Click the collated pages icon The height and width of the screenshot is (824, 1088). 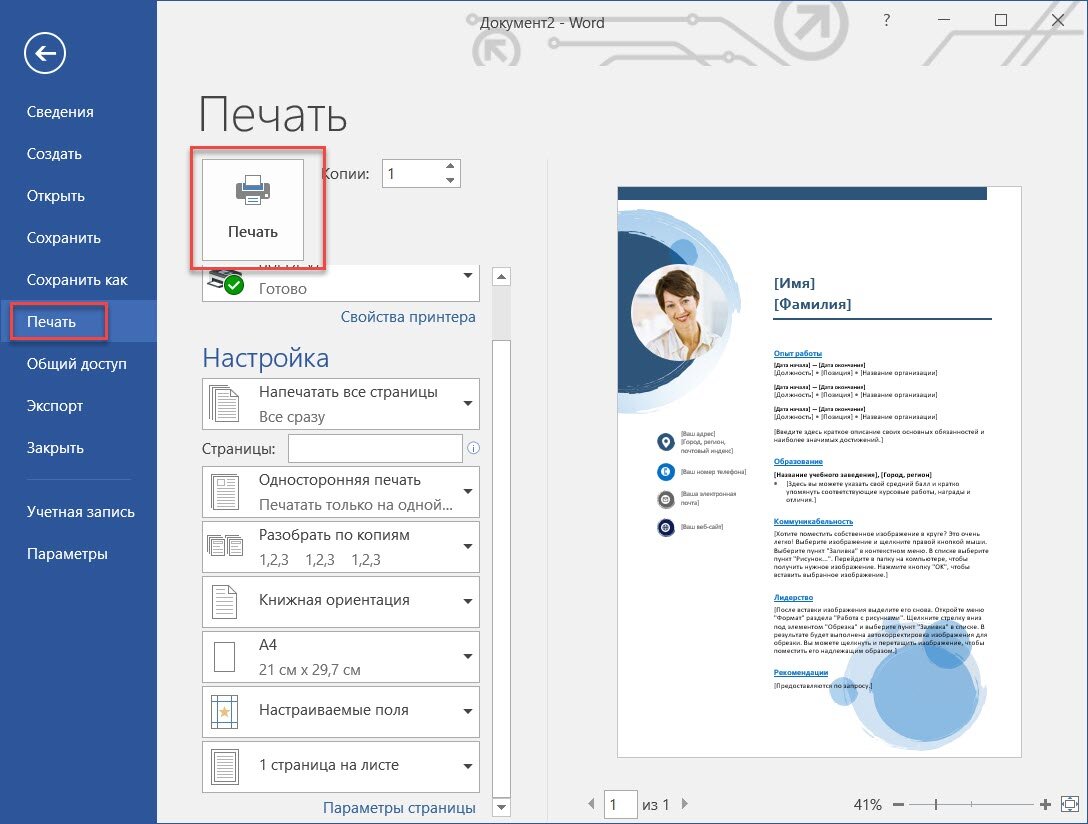click(x=225, y=546)
